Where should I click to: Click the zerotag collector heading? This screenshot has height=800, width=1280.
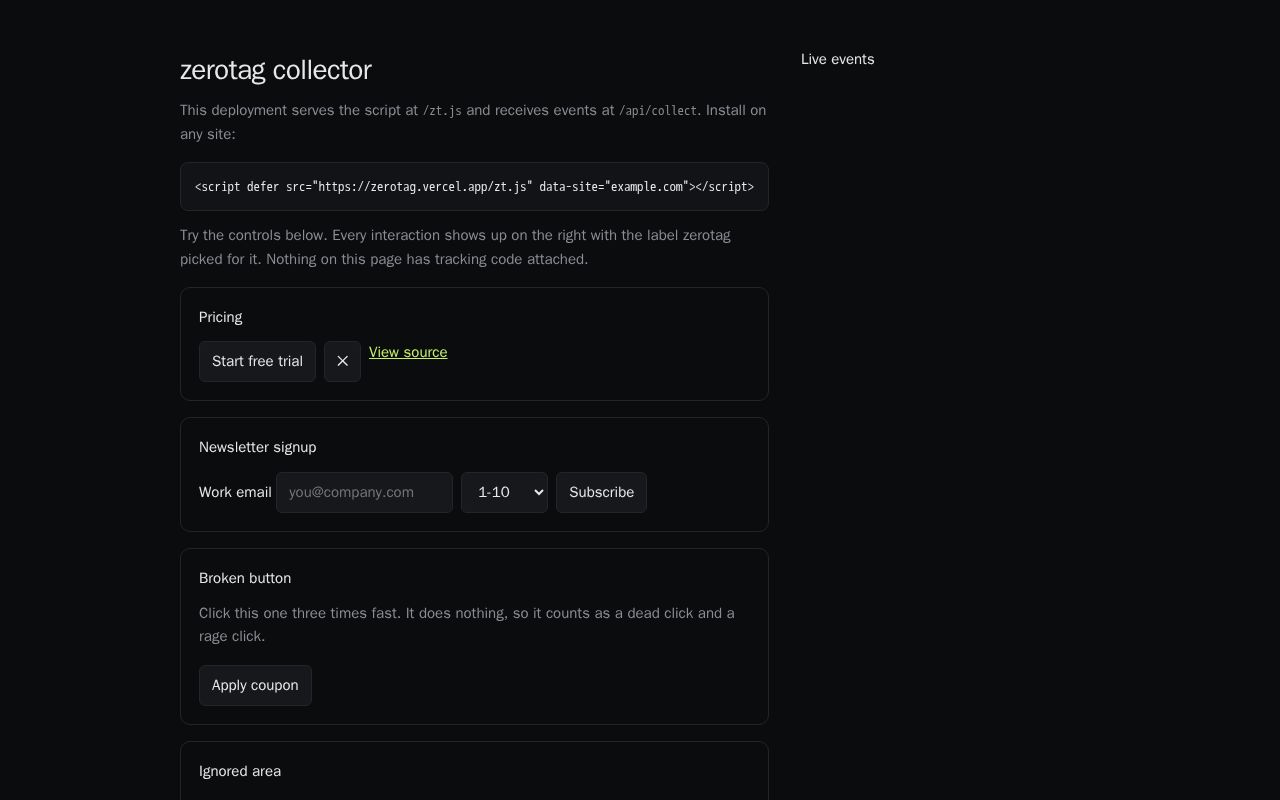pyautogui.click(x=276, y=70)
